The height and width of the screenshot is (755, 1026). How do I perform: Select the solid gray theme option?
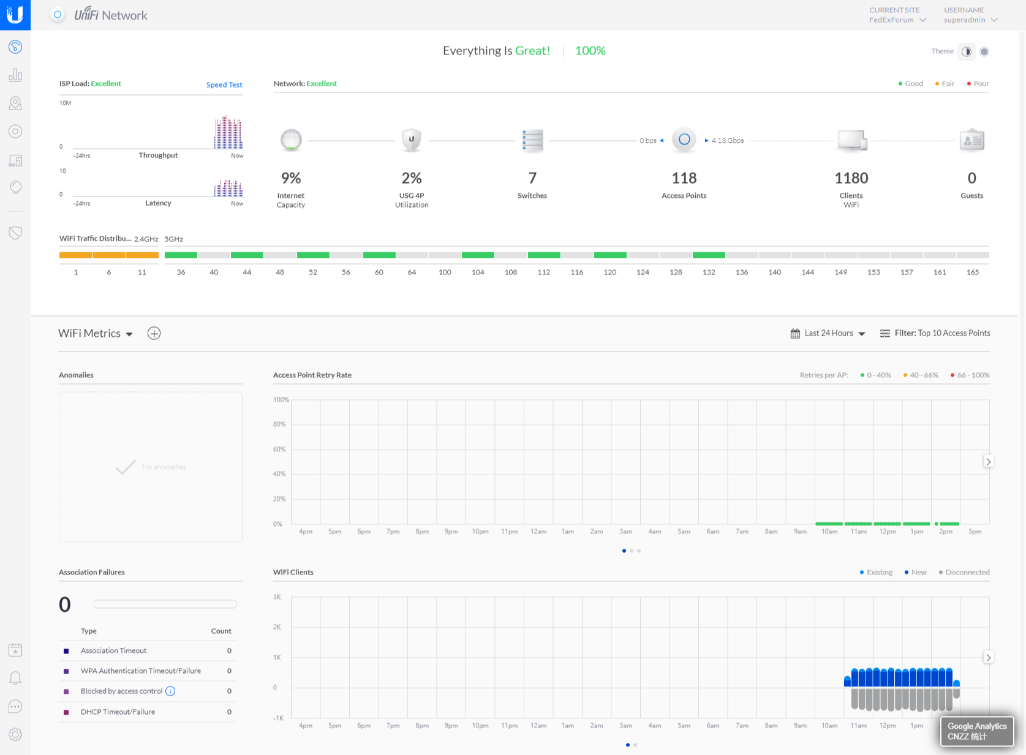[x=984, y=52]
